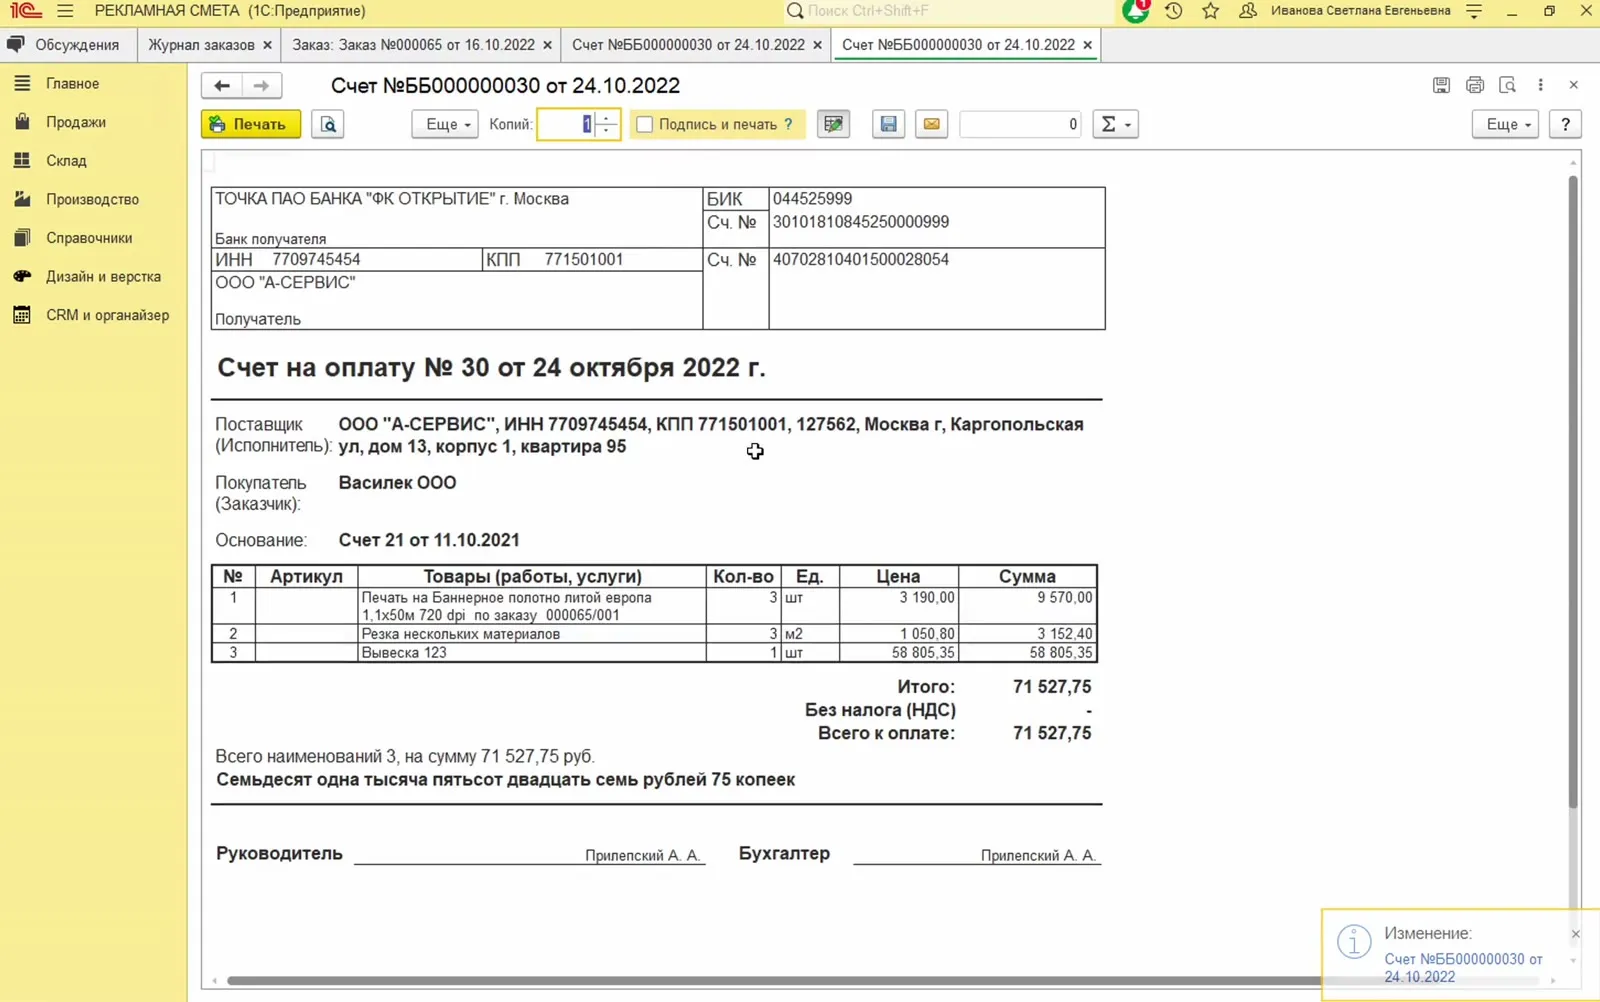Close the Изменение notification popup
This screenshot has height=1002, width=1600.
tap(1575, 934)
